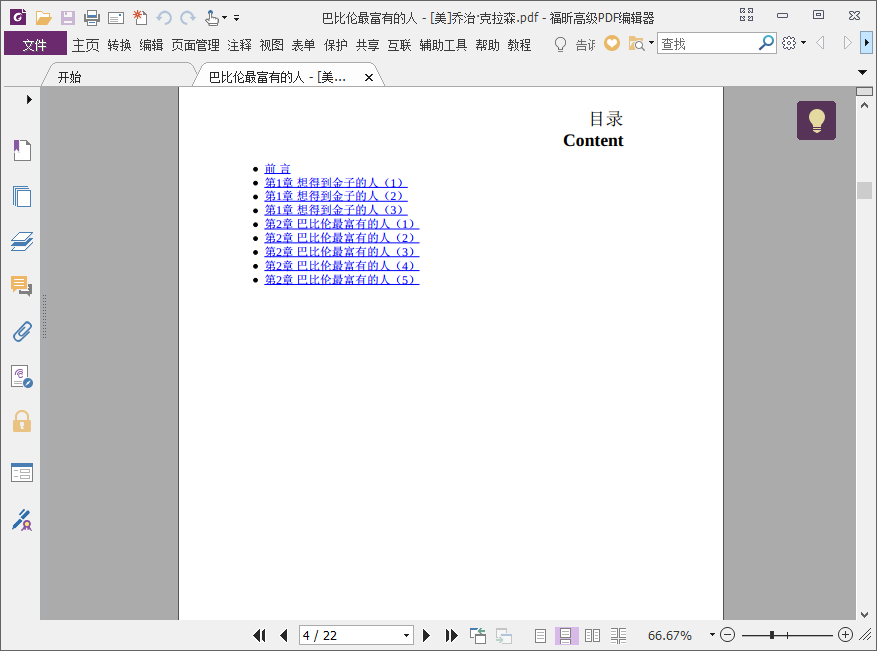The image size is (877, 651).
Task: Expand the ribbon scroll right arrow
Action: coord(866,43)
